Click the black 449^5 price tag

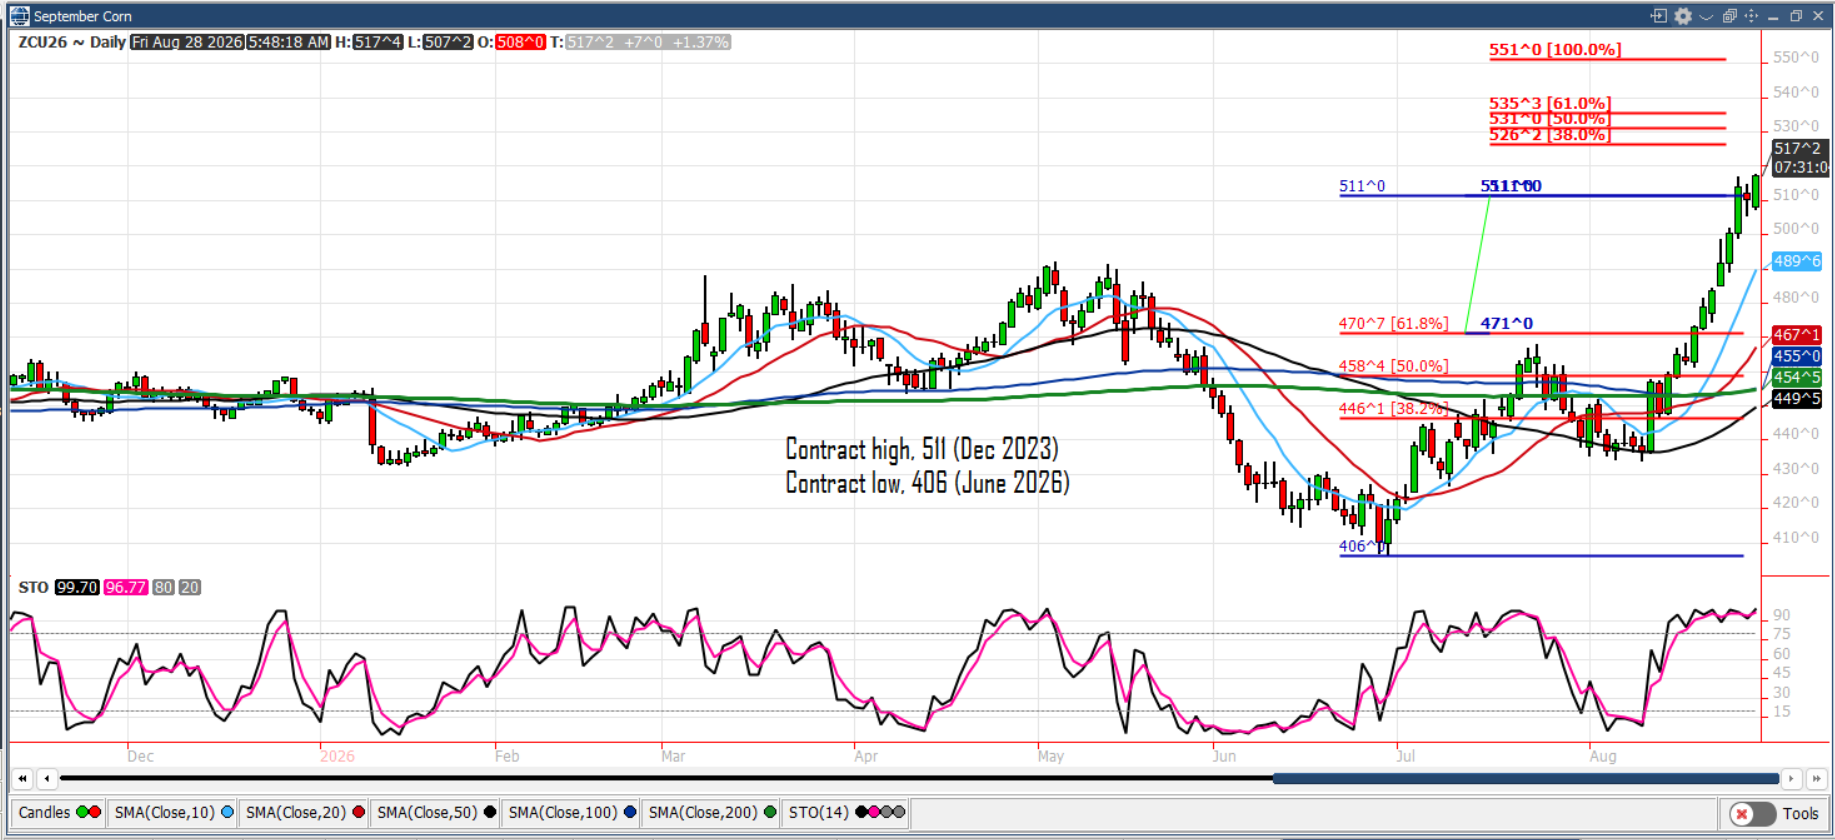pyautogui.click(x=1797, y=399)
